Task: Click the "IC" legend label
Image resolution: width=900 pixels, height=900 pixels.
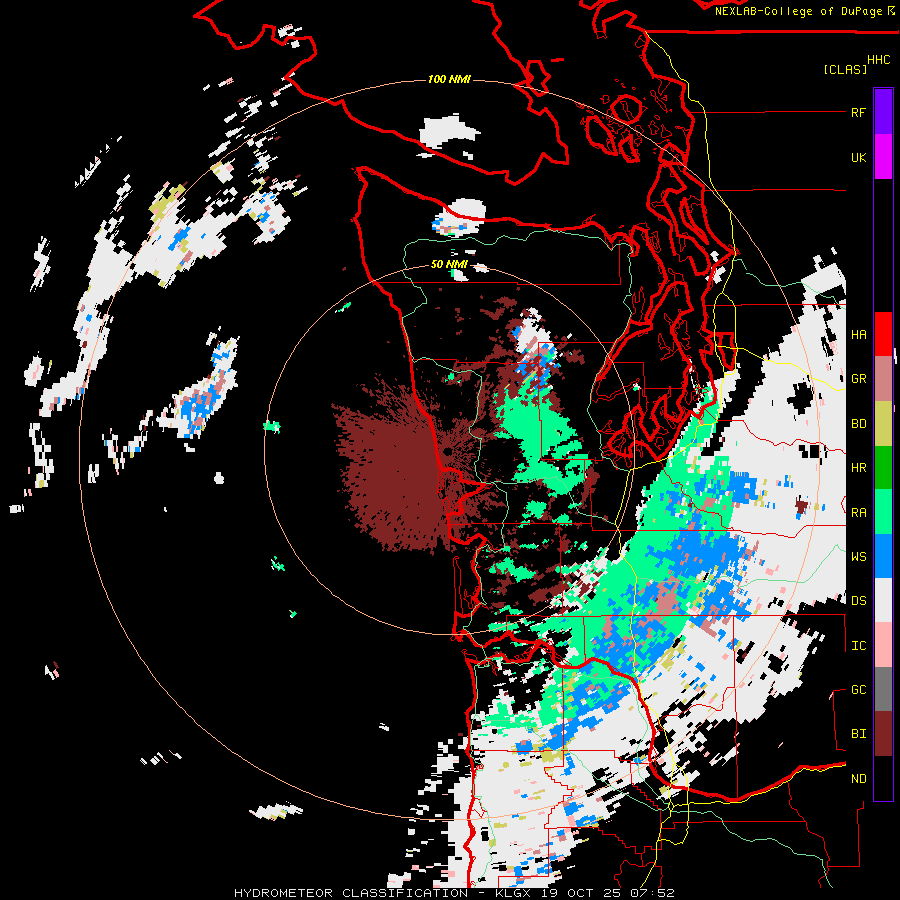Action: (858, 646)
